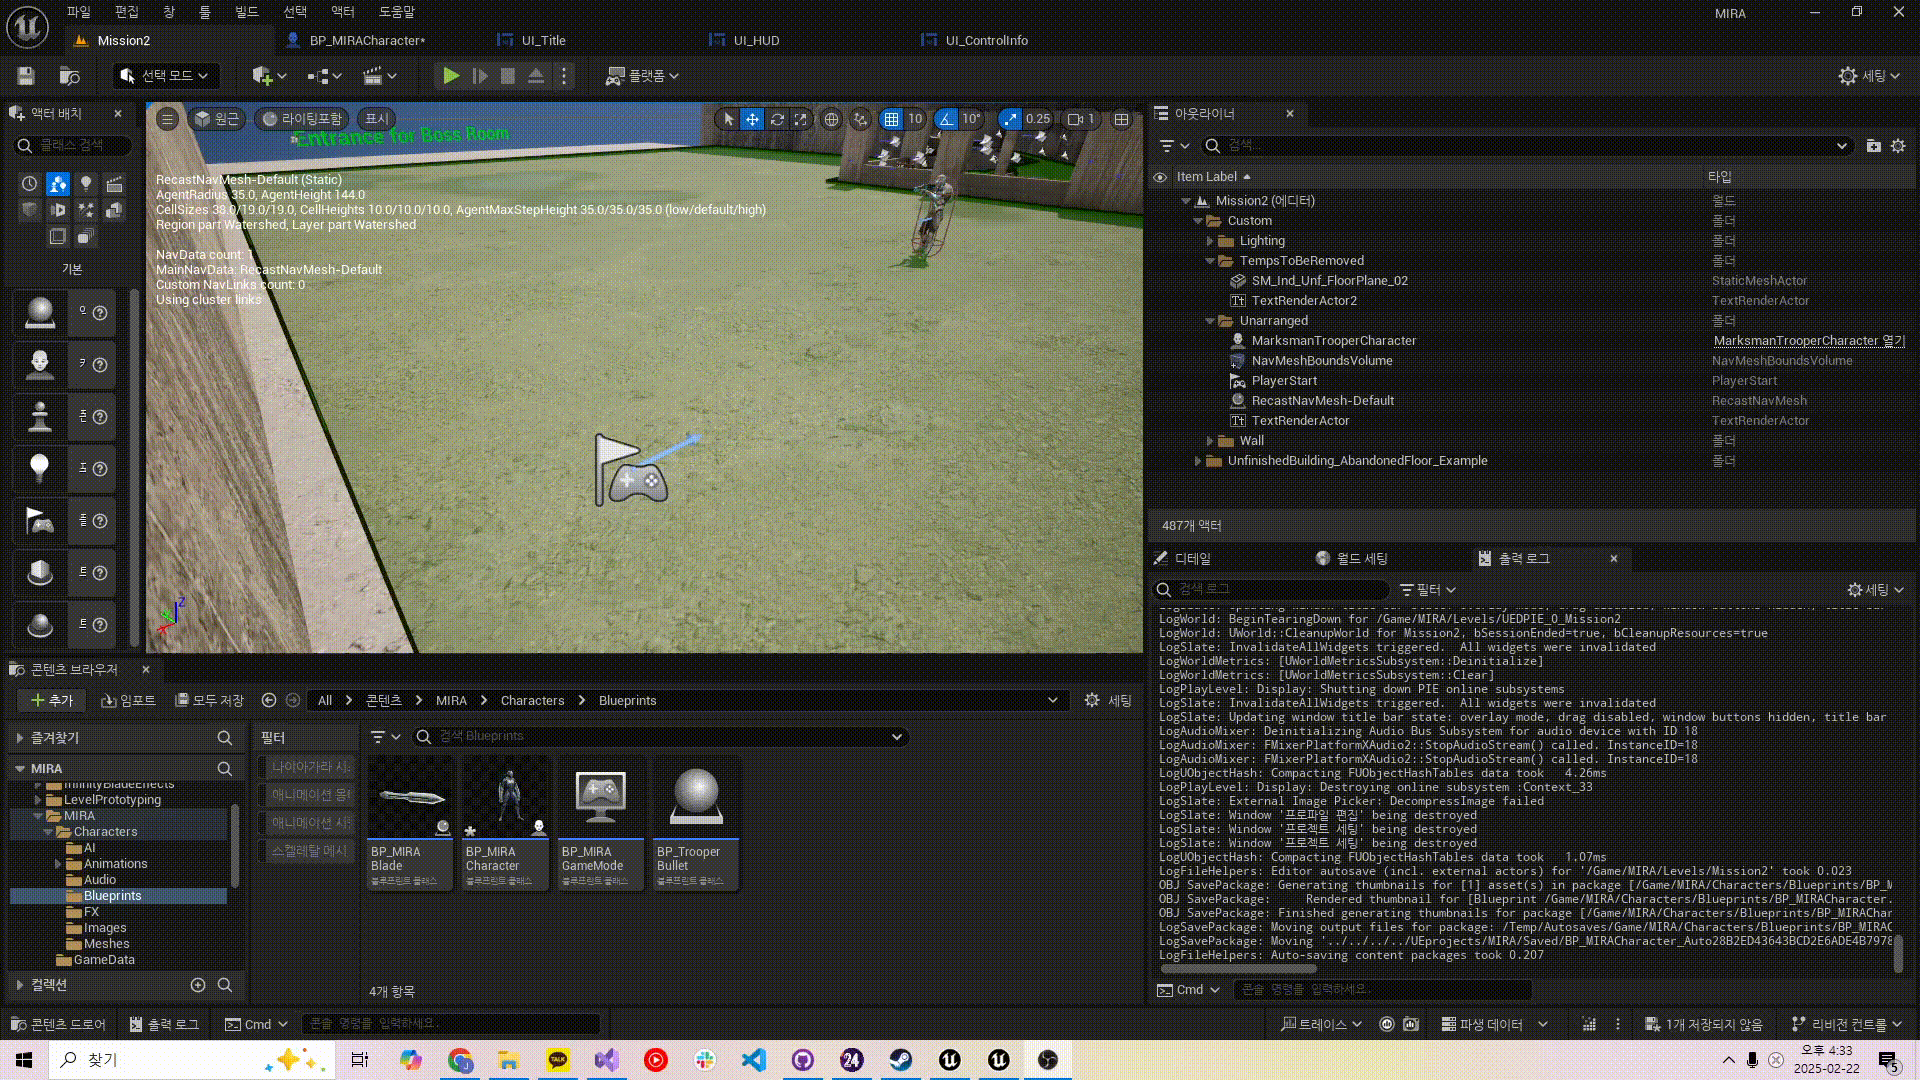Click the Stop simulation square button

pyautogui.click(x=508, y=76)
